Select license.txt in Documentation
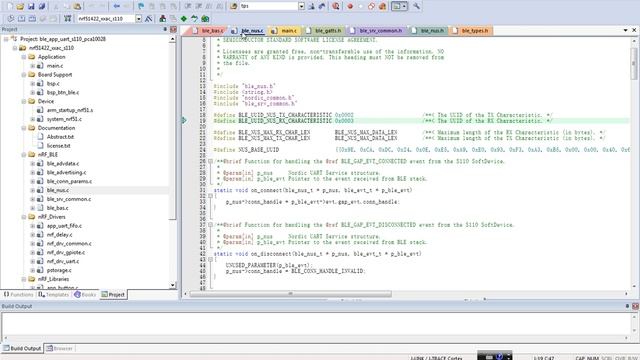The image size is (640, 360). pos(58,146)
